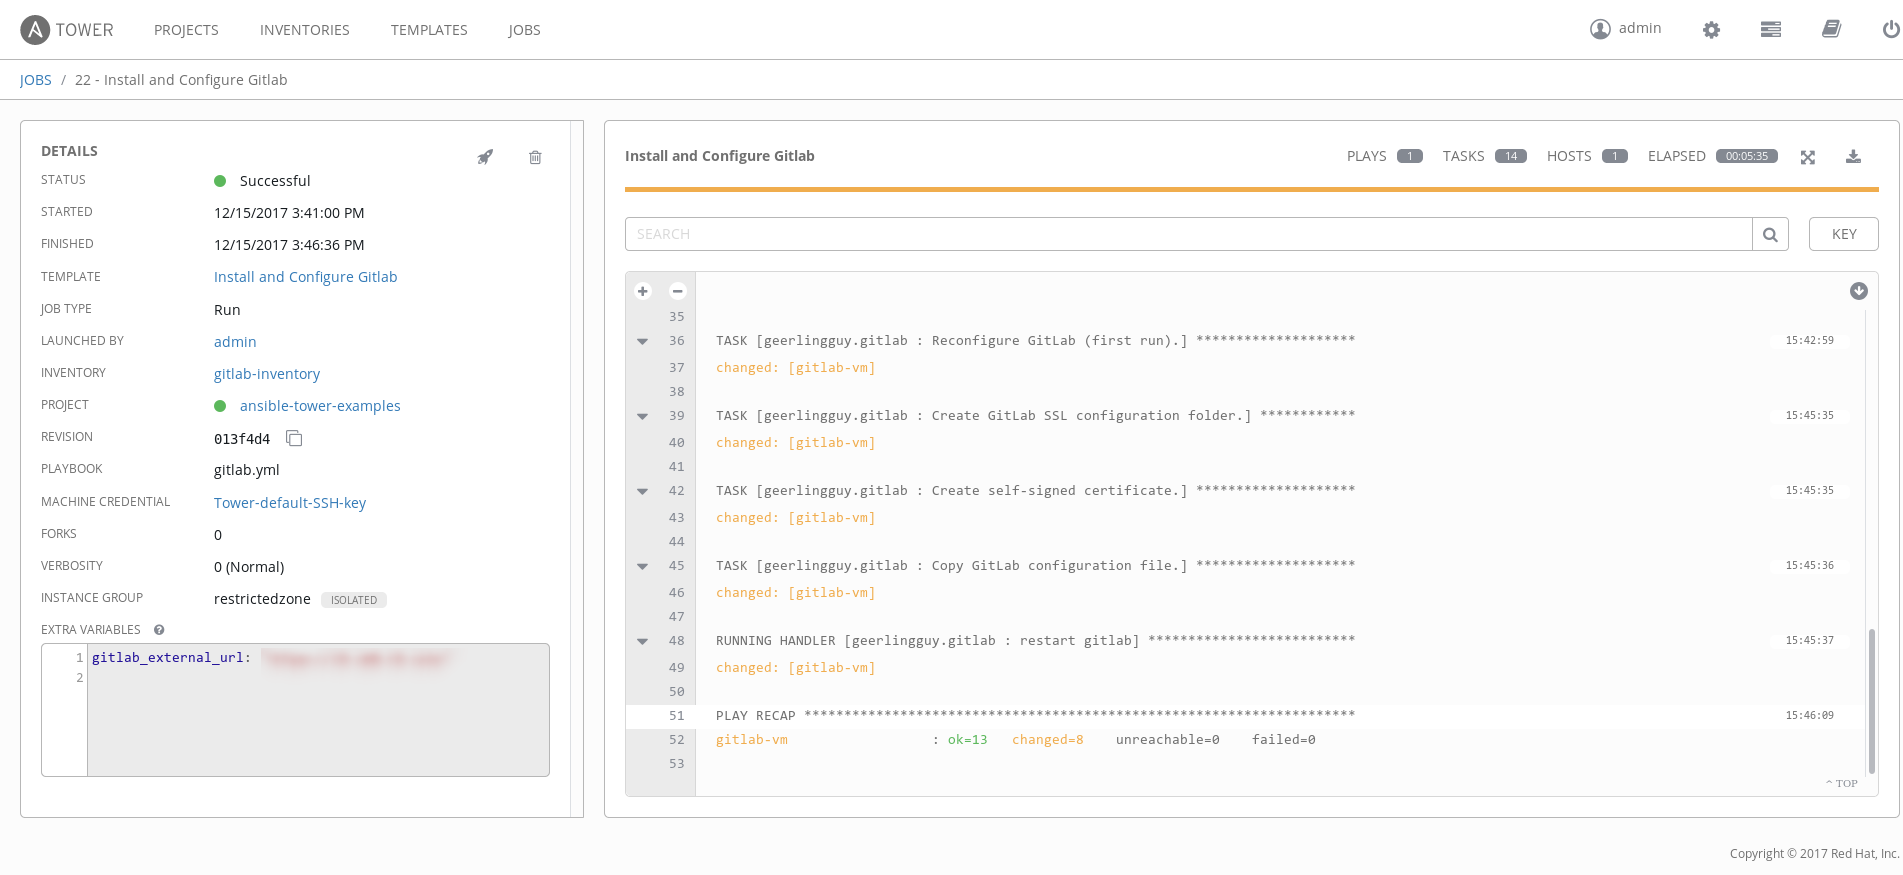
Task: Open the Templates menu
Action: pyautogui.click(x=429, y=30)
